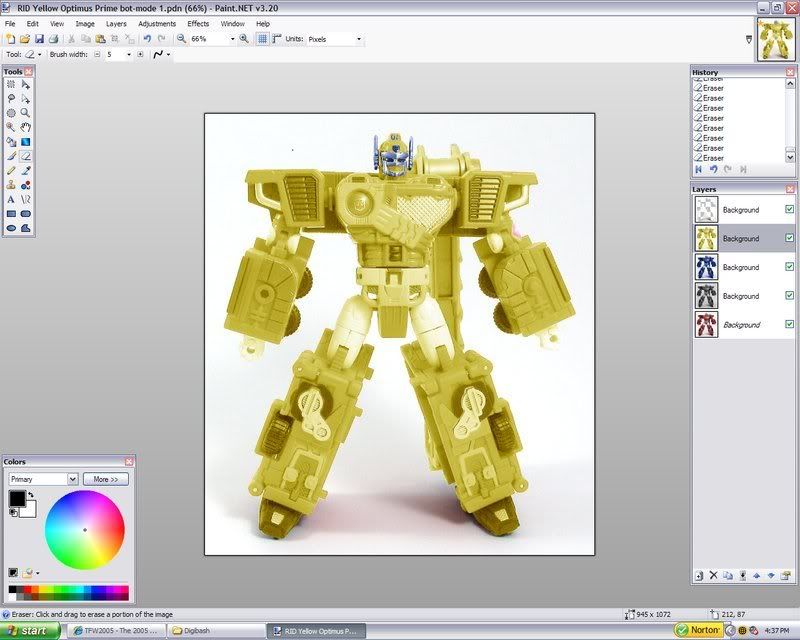Click the Open file icon
This screenshot has width=800, height=640.
tap(25, 39)
